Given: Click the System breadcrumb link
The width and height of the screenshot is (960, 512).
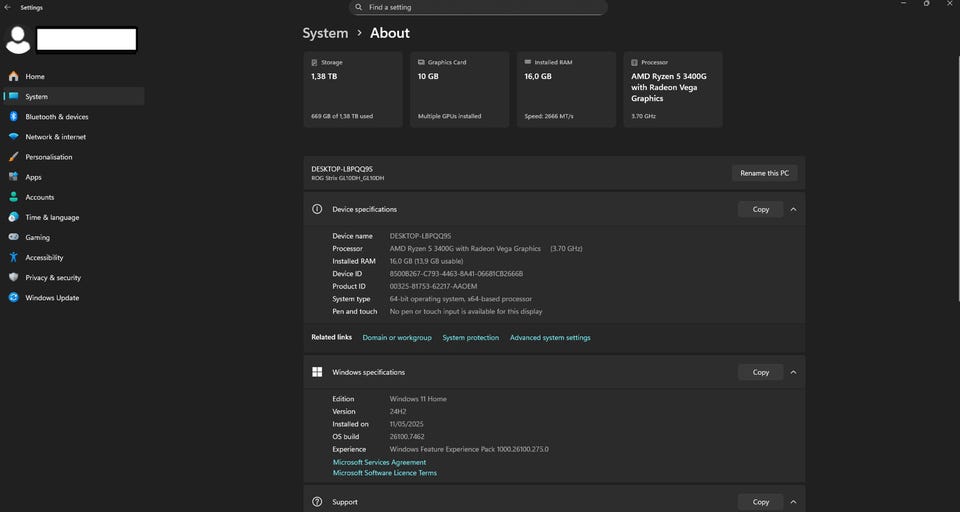Looking at the screenshot, I should (x=325, y=33).
